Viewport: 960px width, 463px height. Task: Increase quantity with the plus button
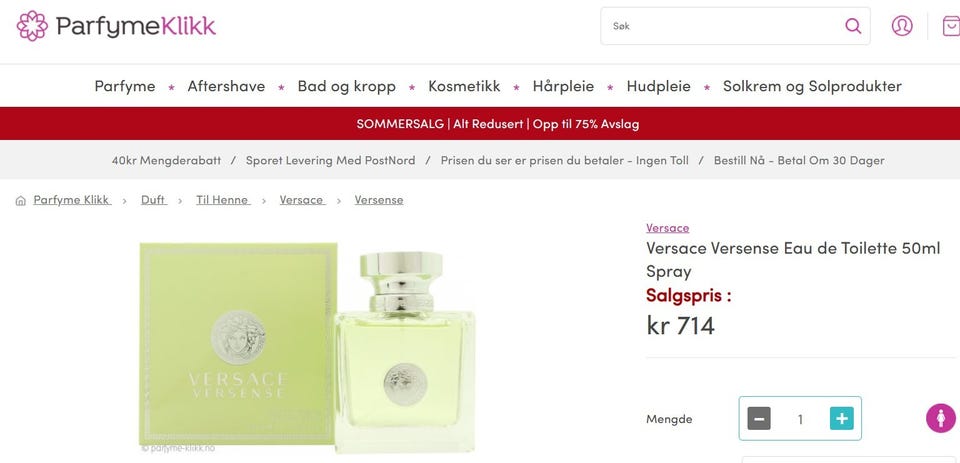842,419
